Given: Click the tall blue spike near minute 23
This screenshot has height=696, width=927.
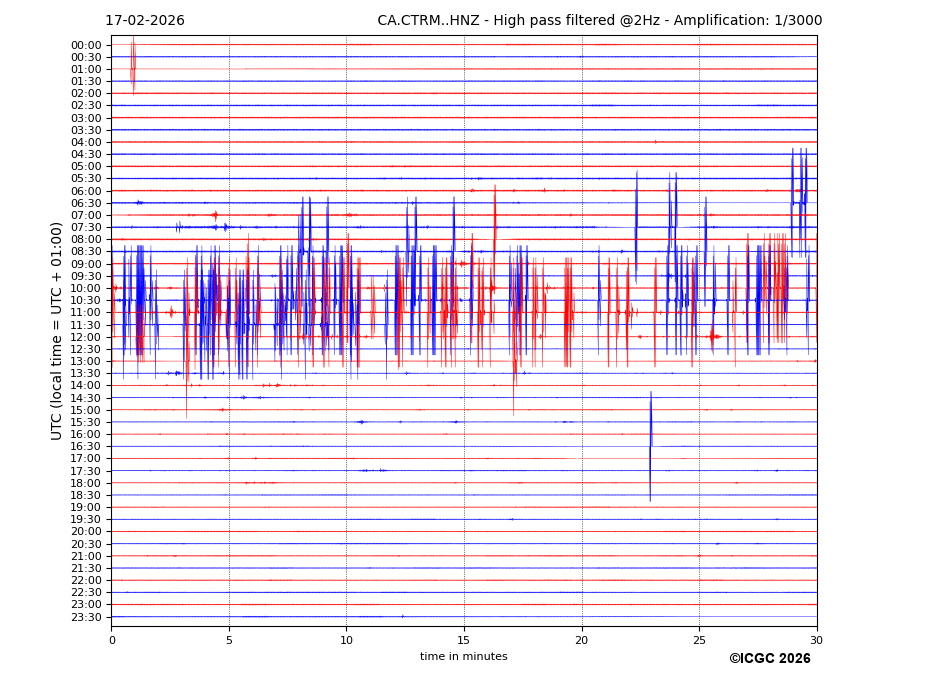Looking at the screenshot, I should 650,445.
